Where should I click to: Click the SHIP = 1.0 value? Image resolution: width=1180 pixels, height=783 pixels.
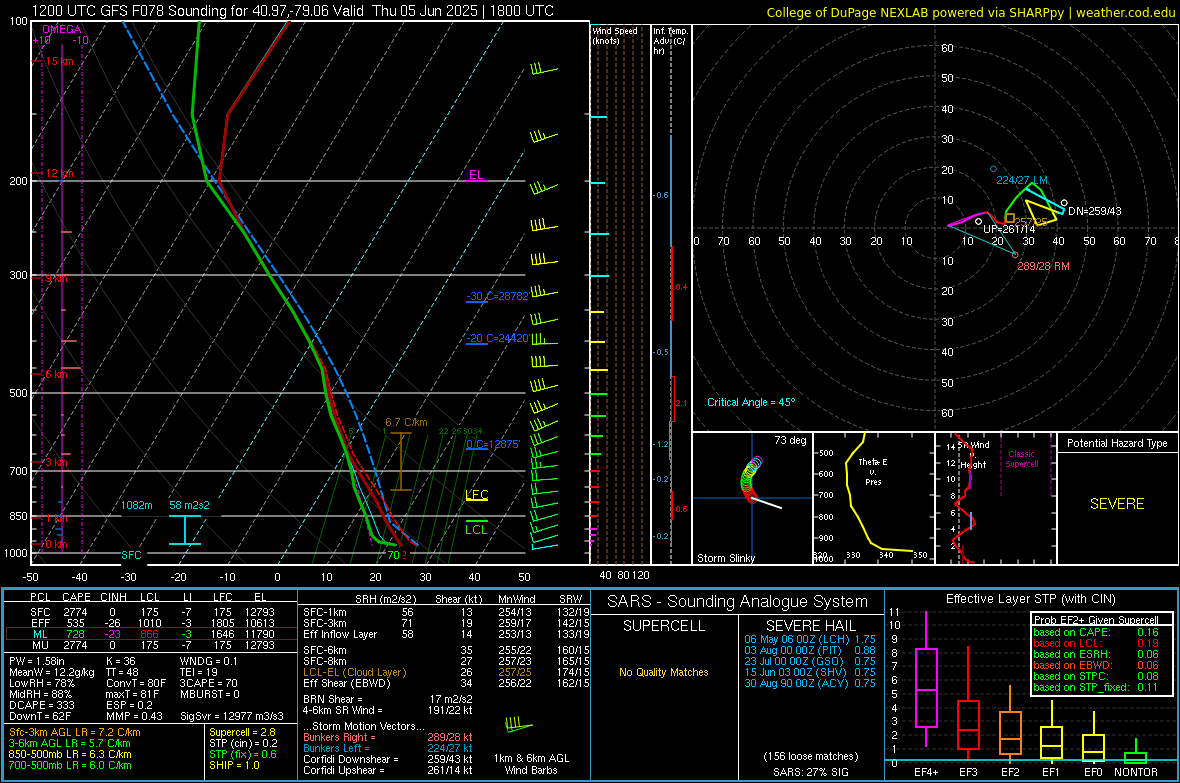point(234,765)
